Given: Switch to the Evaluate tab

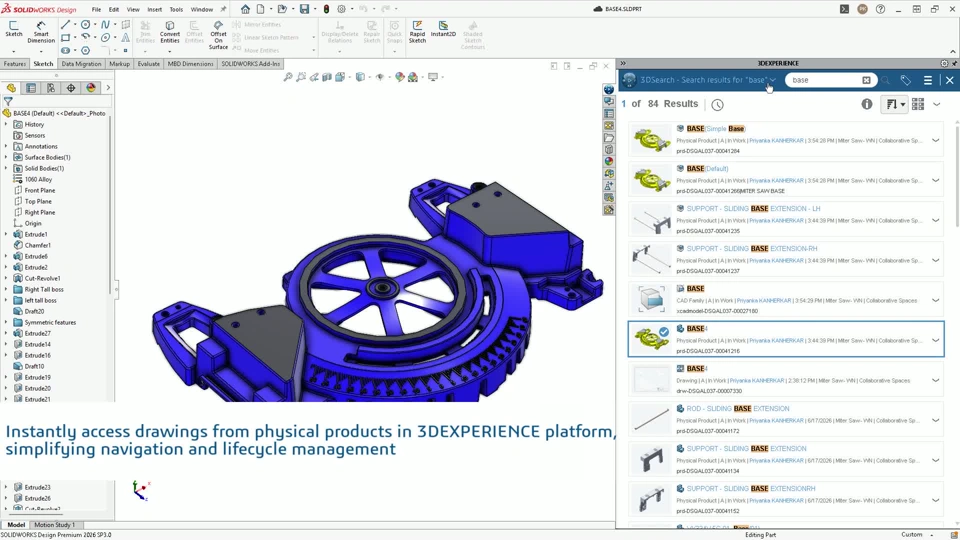Looking at the screenshot, I should (148, 64).
